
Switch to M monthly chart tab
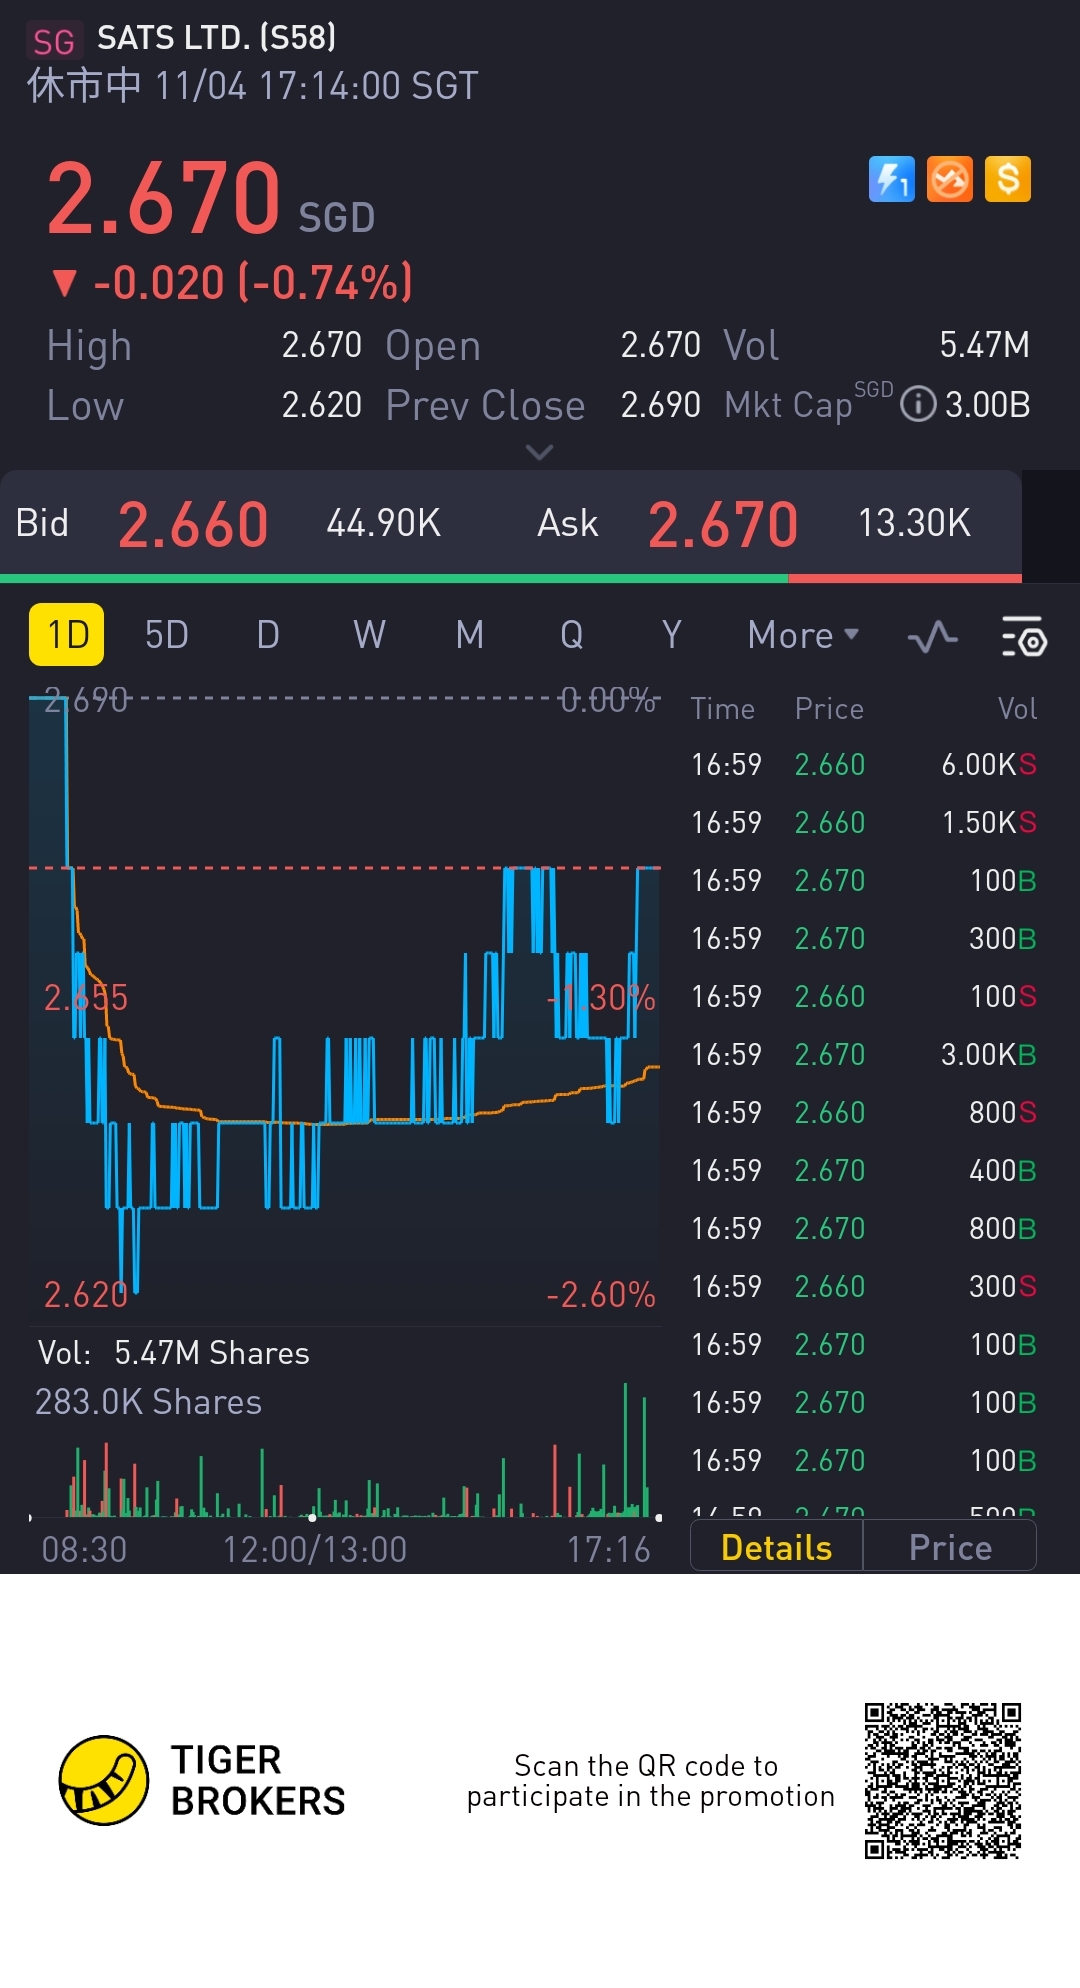point(470,634)
